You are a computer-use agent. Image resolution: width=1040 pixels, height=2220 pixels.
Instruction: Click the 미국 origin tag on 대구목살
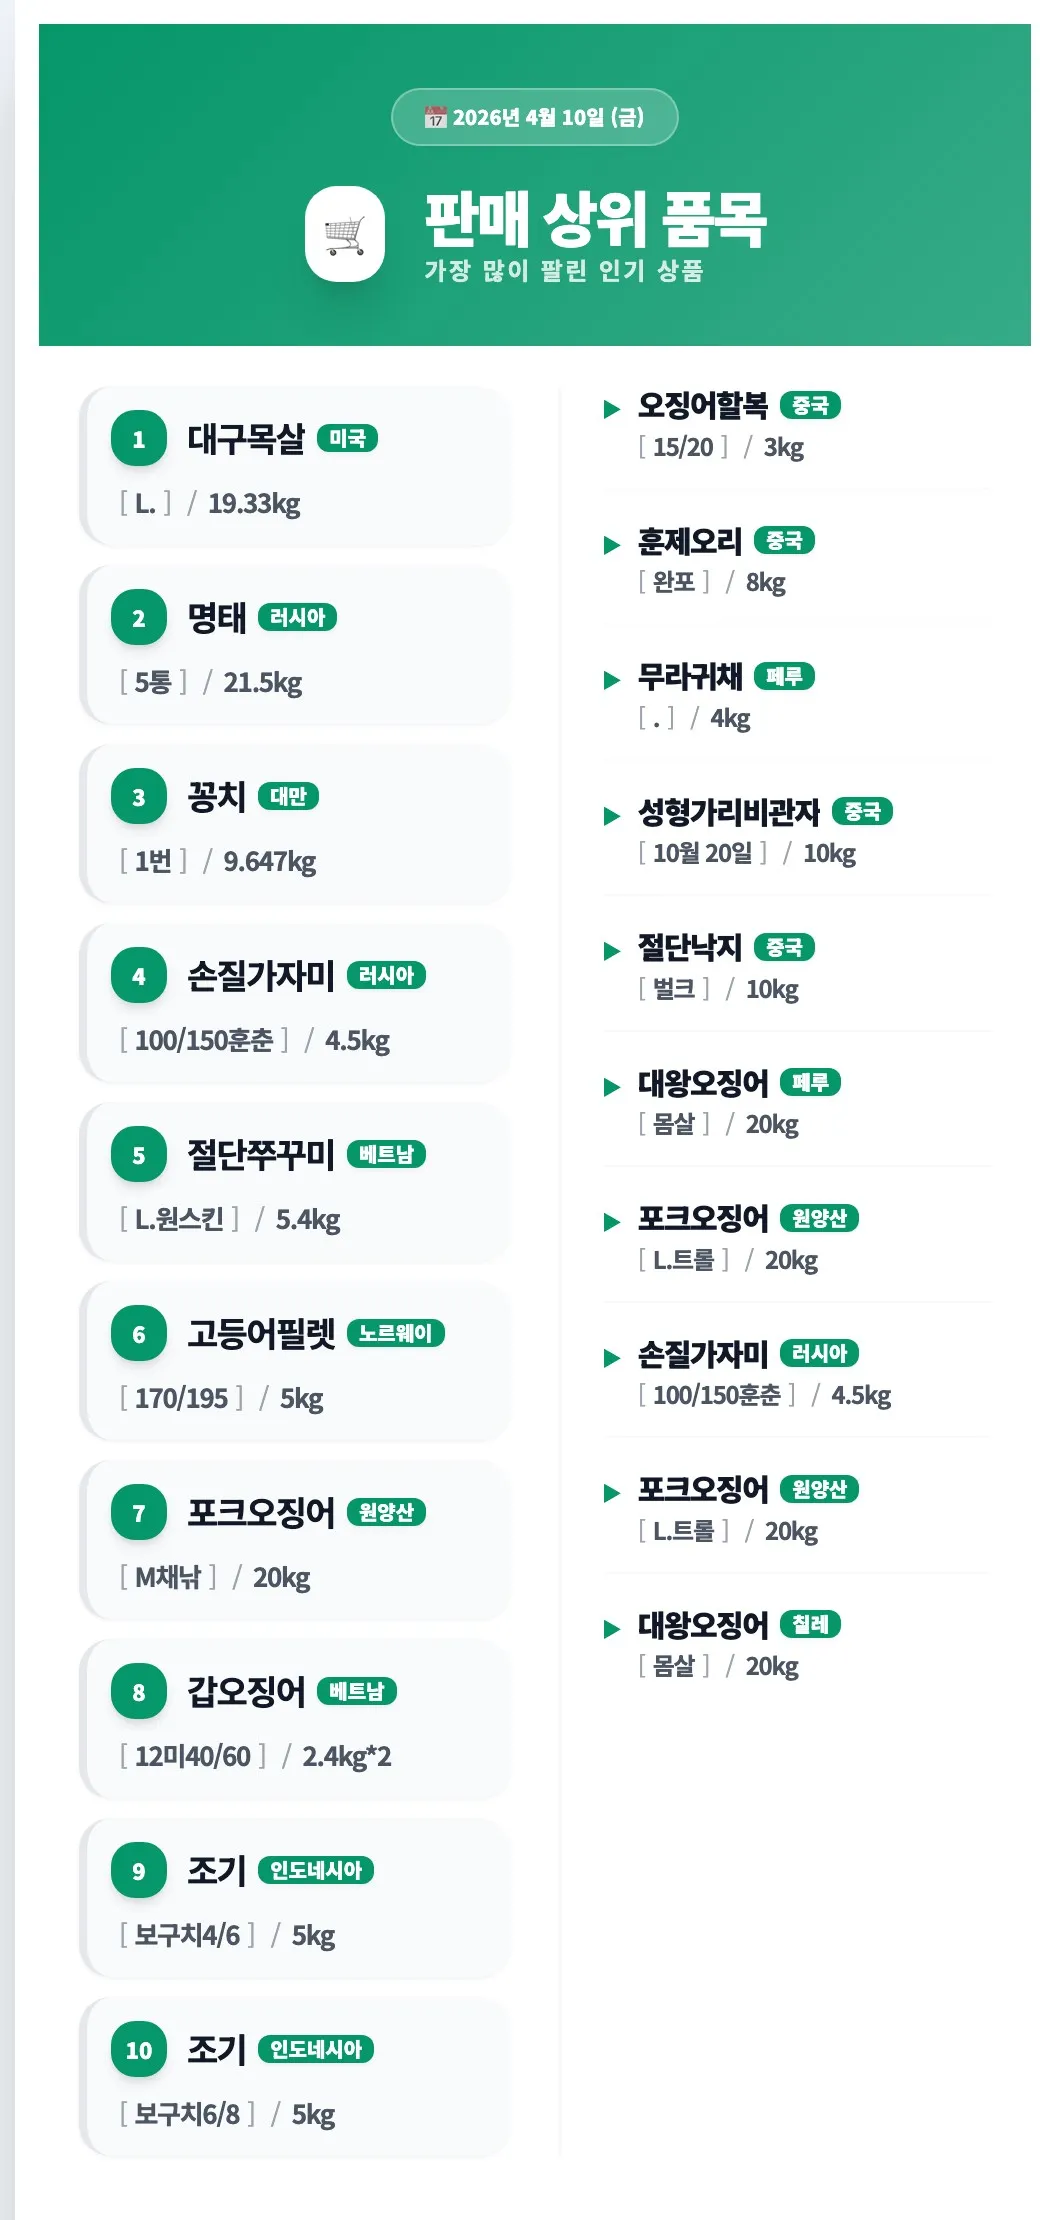coord(347,438)
